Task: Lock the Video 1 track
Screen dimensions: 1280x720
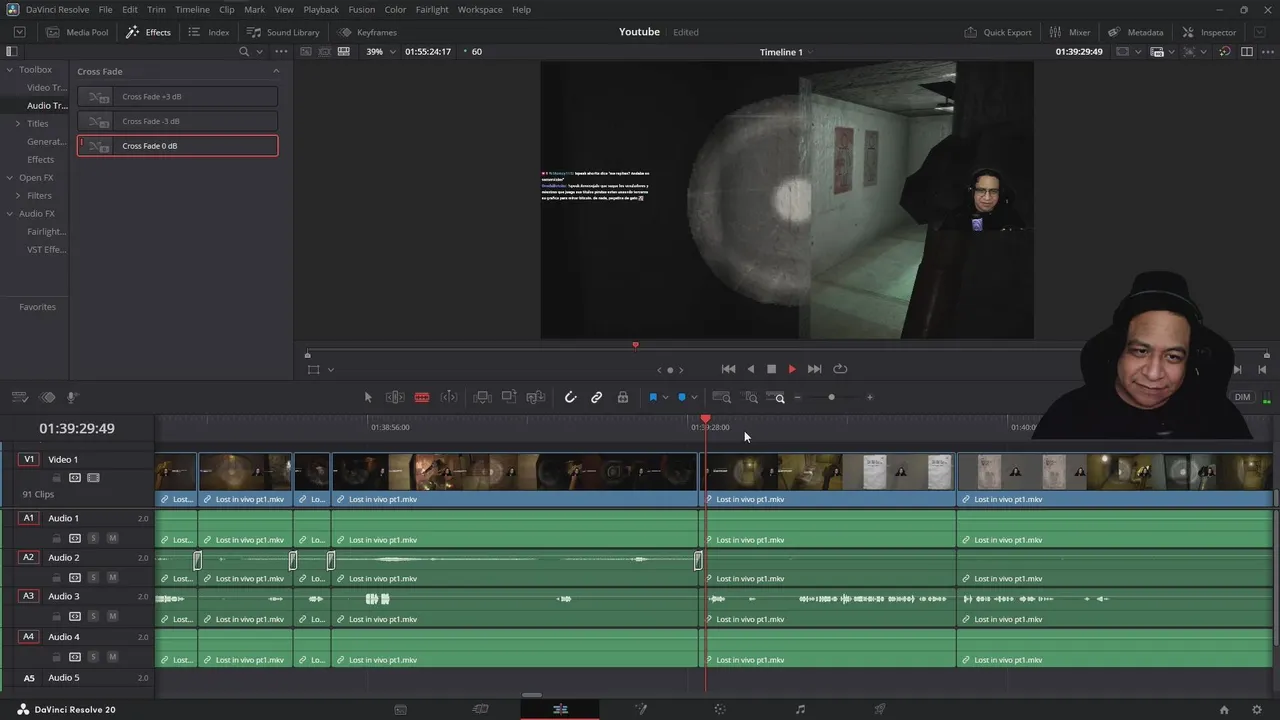Action: (57, 478)
